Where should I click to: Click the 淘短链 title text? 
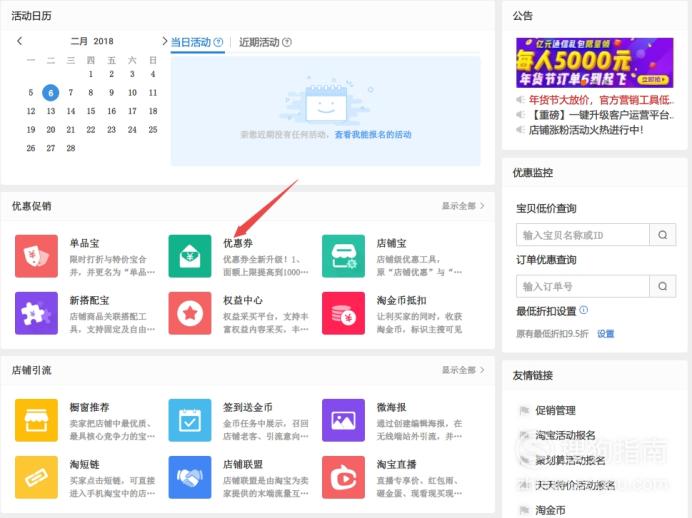click(85, 464)
